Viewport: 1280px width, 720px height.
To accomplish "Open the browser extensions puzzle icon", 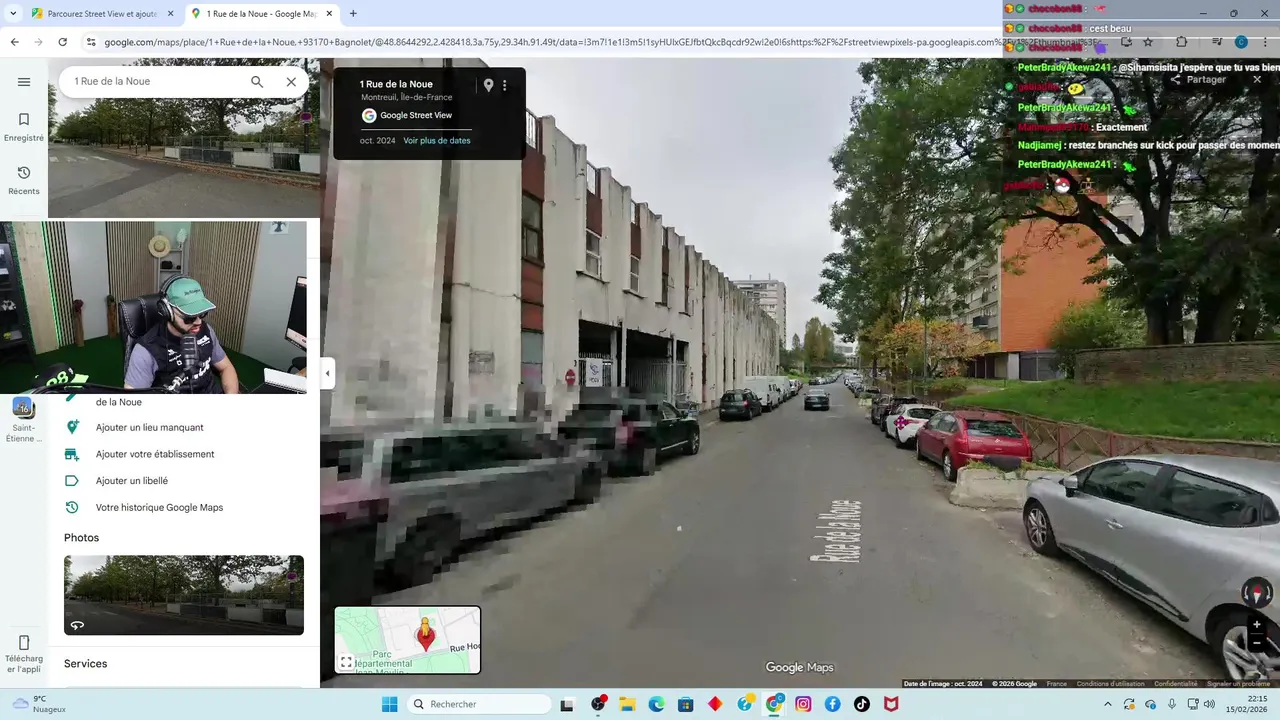I will (x=1181, y=42).
